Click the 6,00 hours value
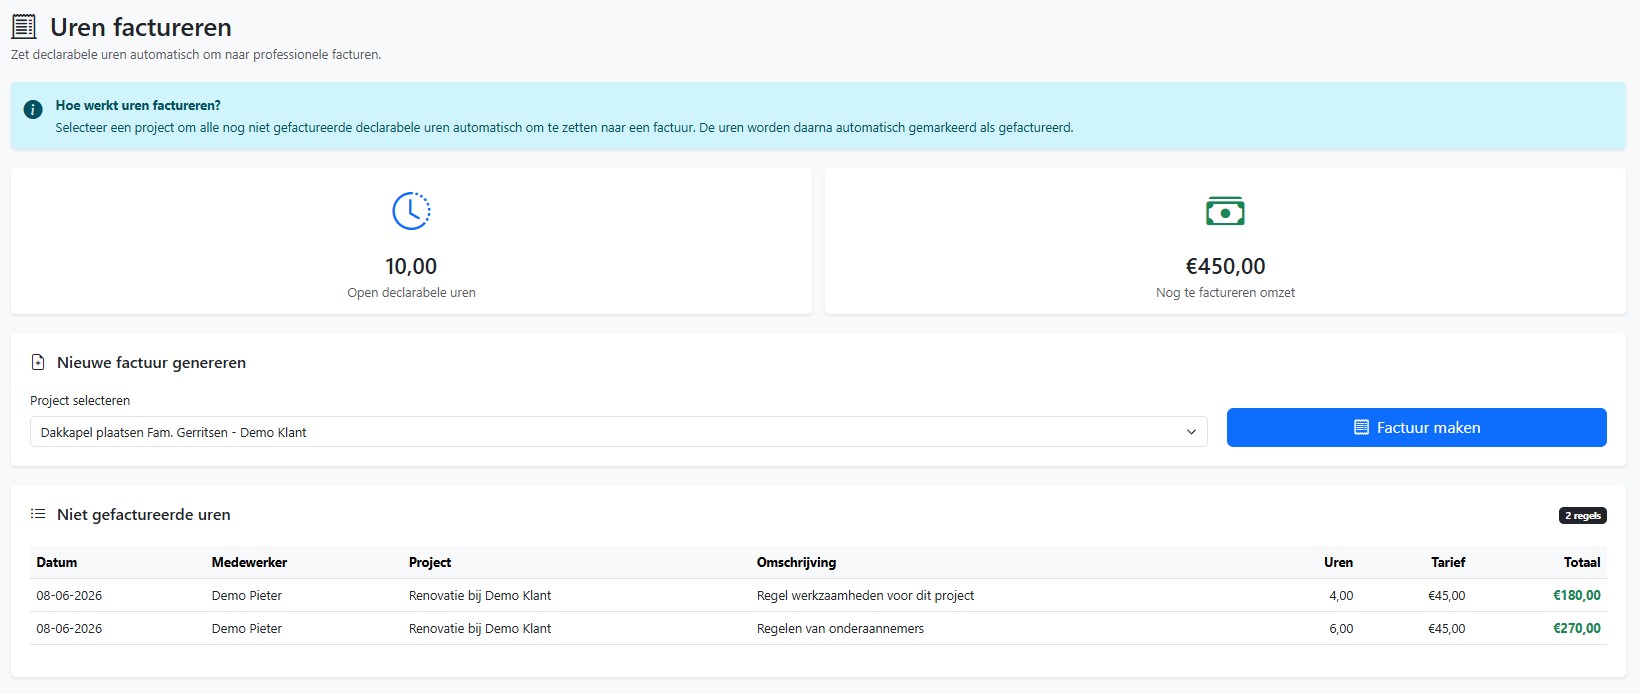Viewport: 1640px width, 694px height. (x=1341, y=628)
